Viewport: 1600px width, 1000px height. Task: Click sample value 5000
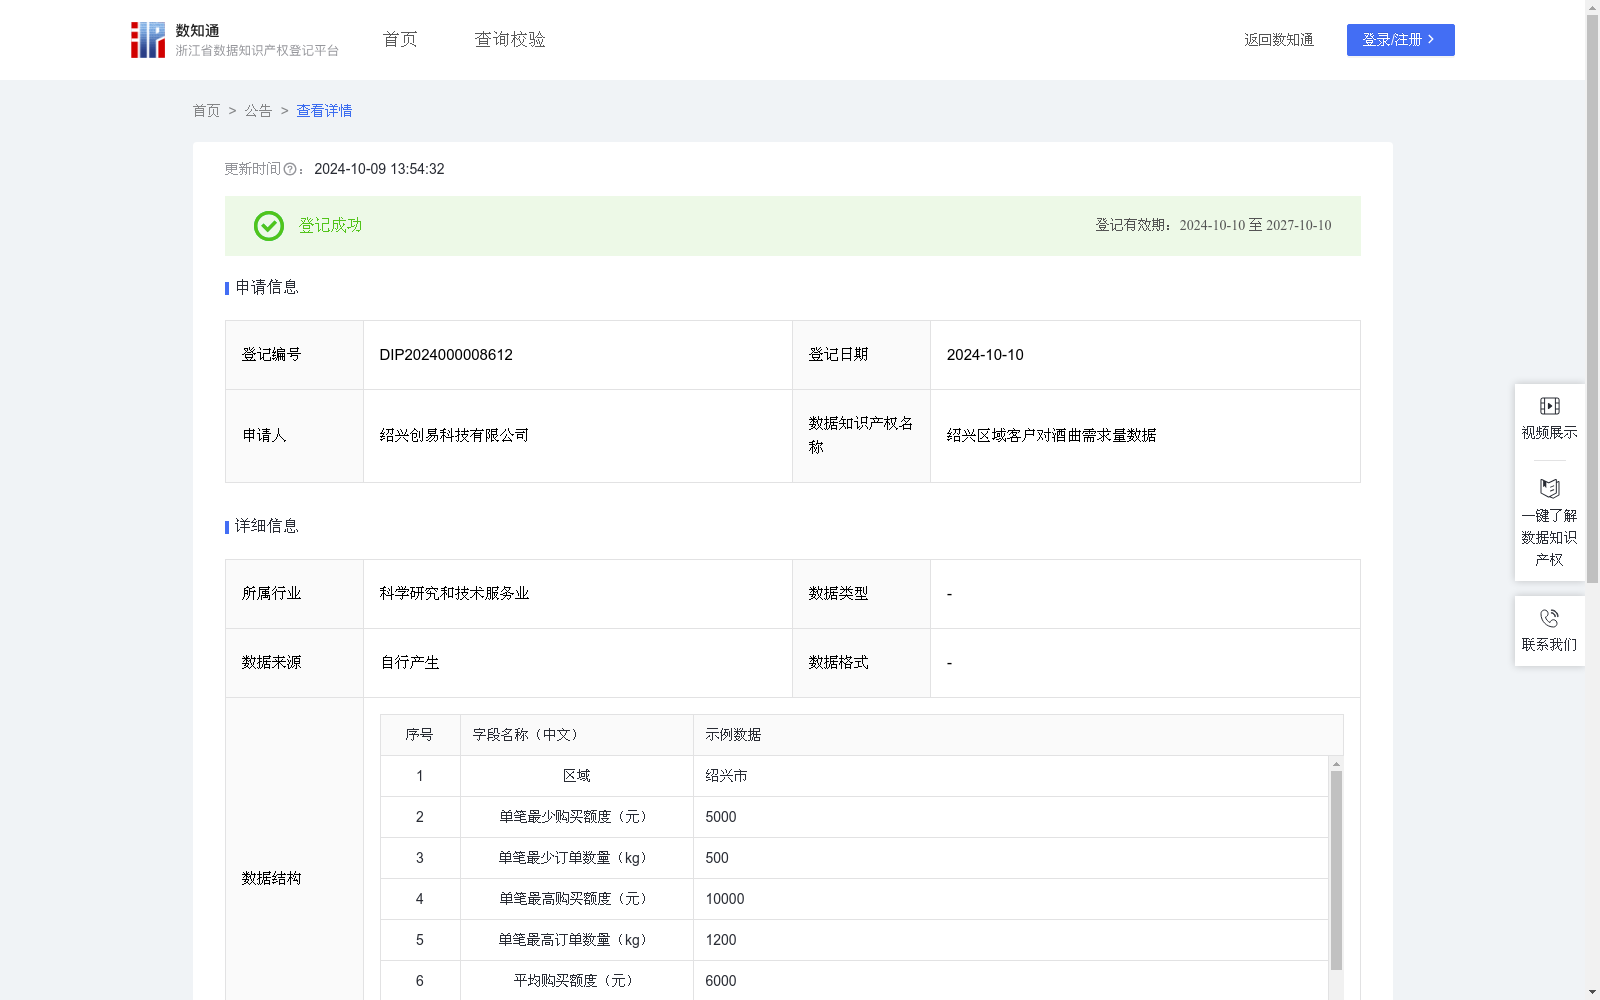[721, 817]
